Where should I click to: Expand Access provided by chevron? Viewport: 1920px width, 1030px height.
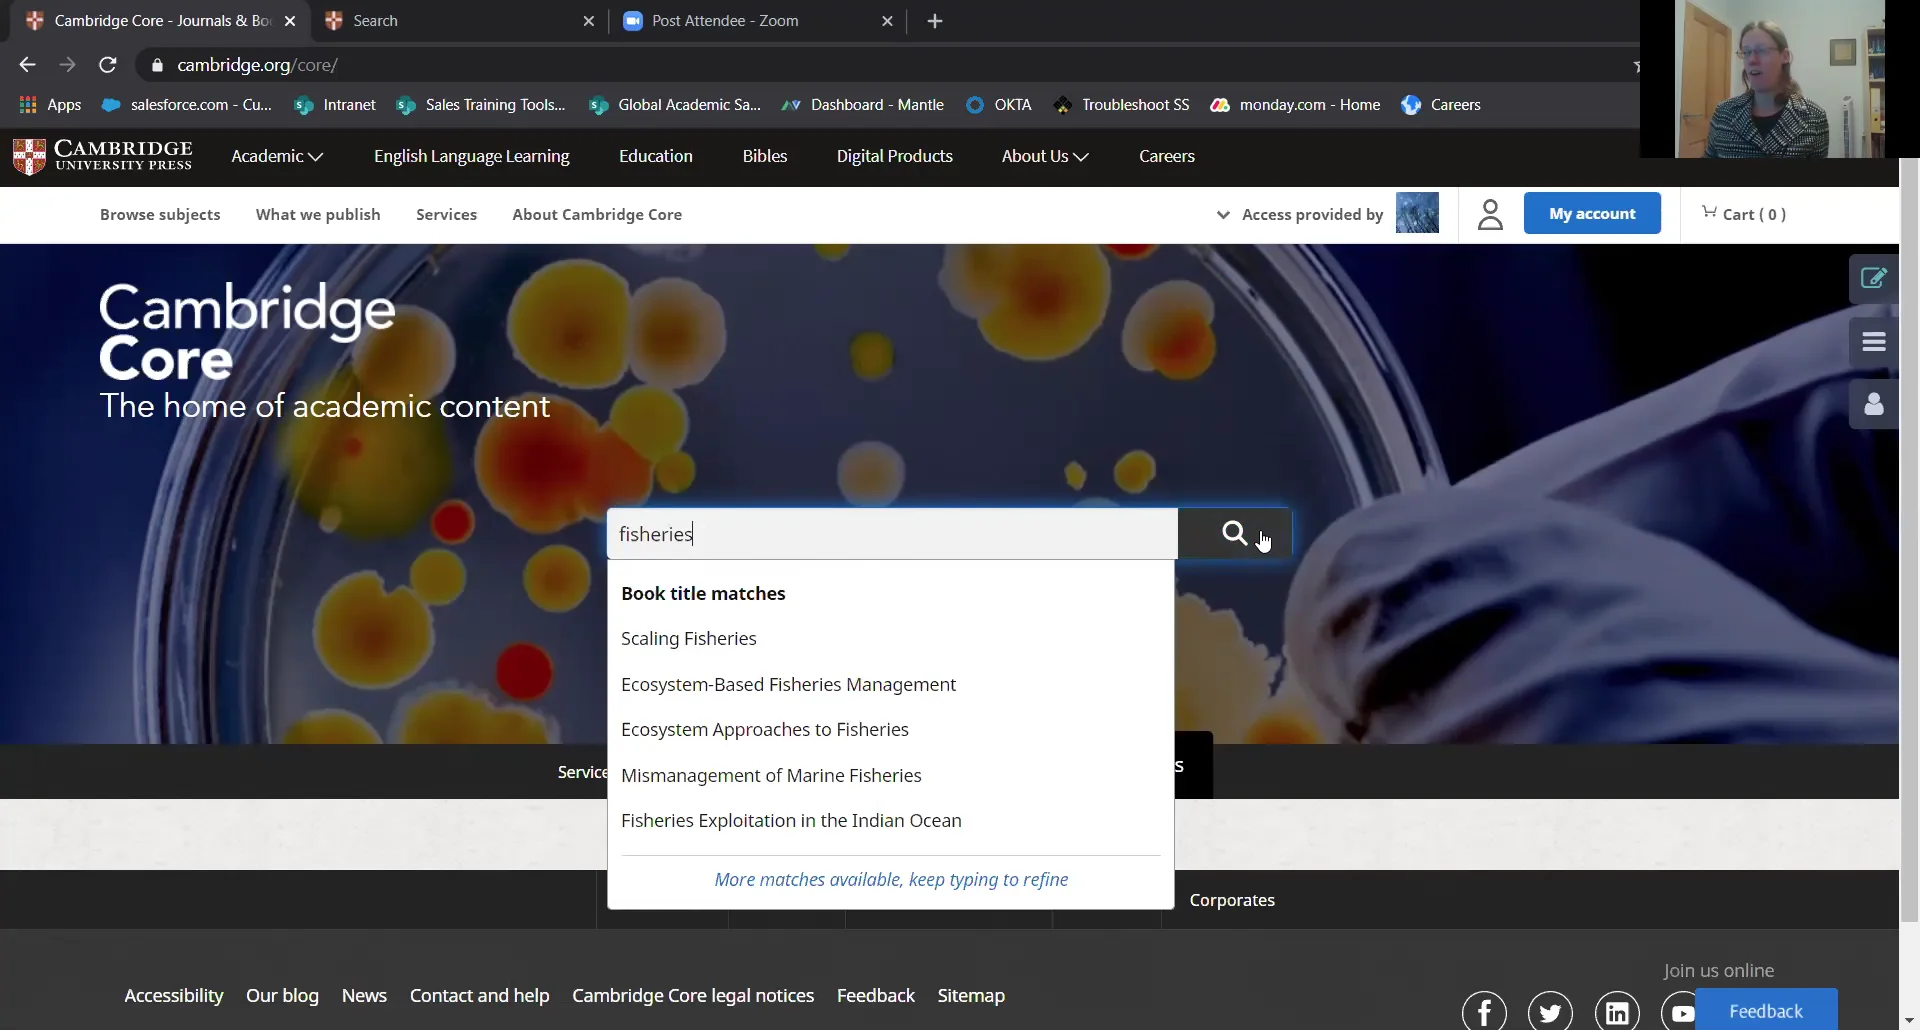pos(1223,214)
